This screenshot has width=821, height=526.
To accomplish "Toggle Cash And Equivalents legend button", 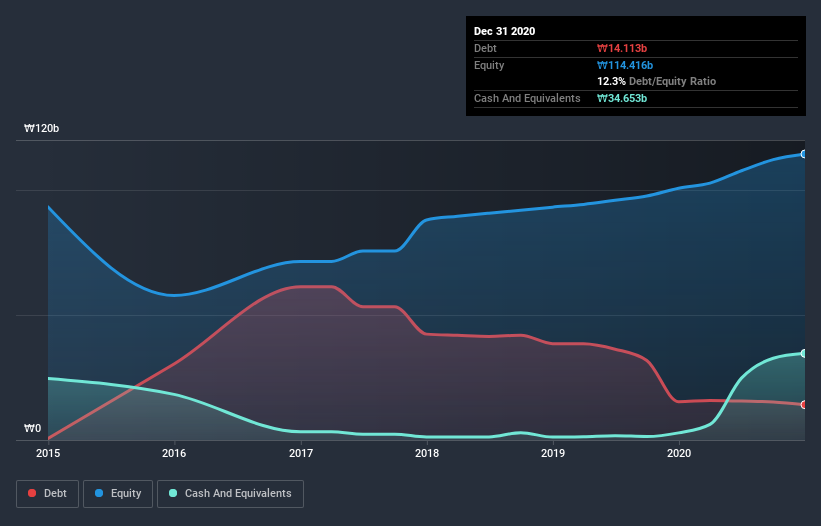I will coord(230,494).
